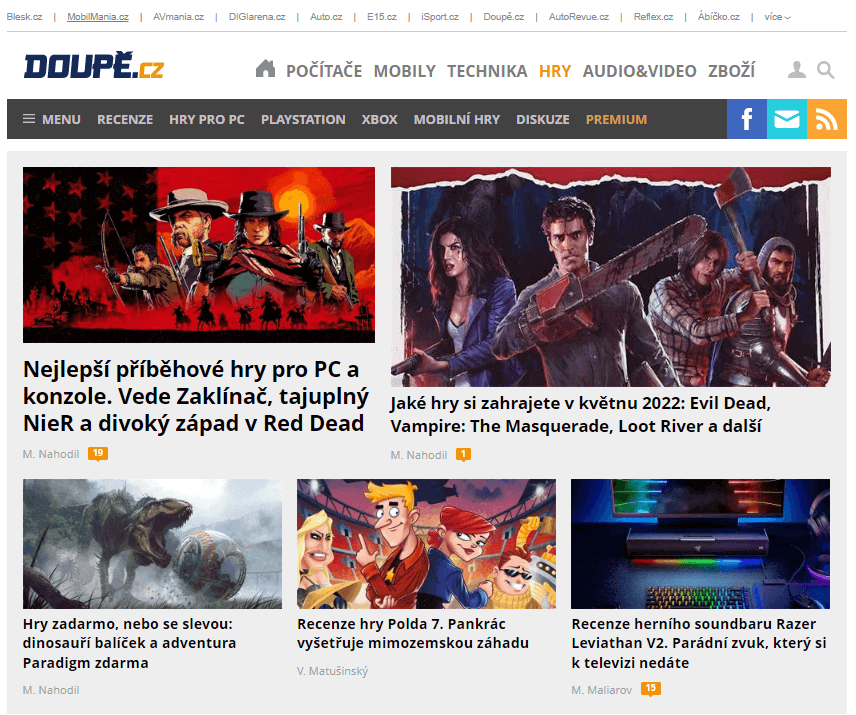Click the email newsletter envelope icon

pyautogui.click(x=787, y=119)
